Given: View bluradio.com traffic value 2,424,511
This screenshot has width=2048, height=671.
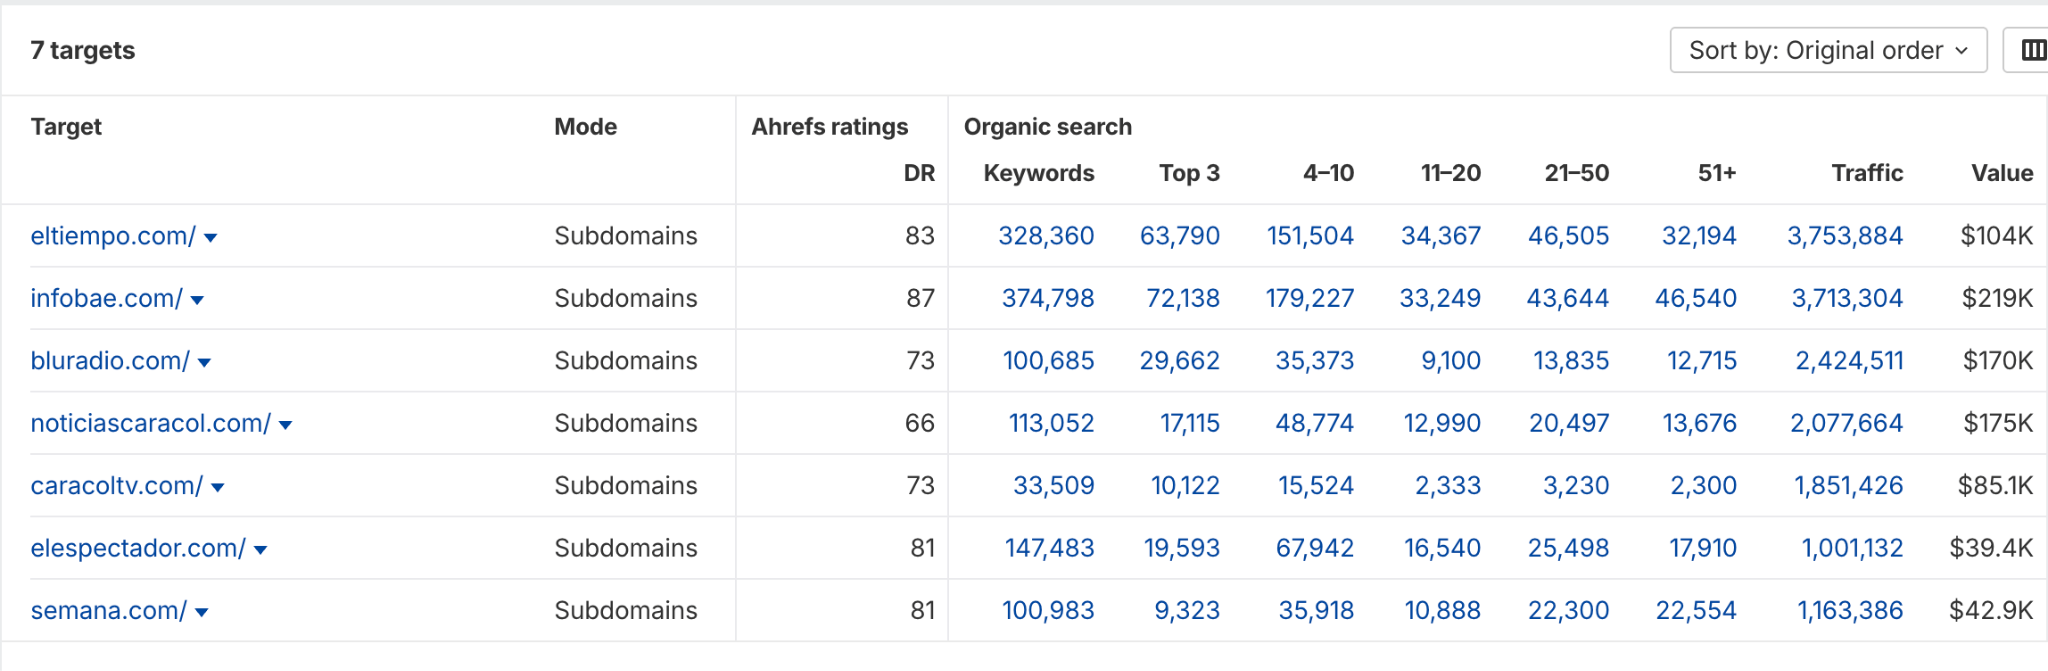Looking at the screenshot, I should 1849,361.
